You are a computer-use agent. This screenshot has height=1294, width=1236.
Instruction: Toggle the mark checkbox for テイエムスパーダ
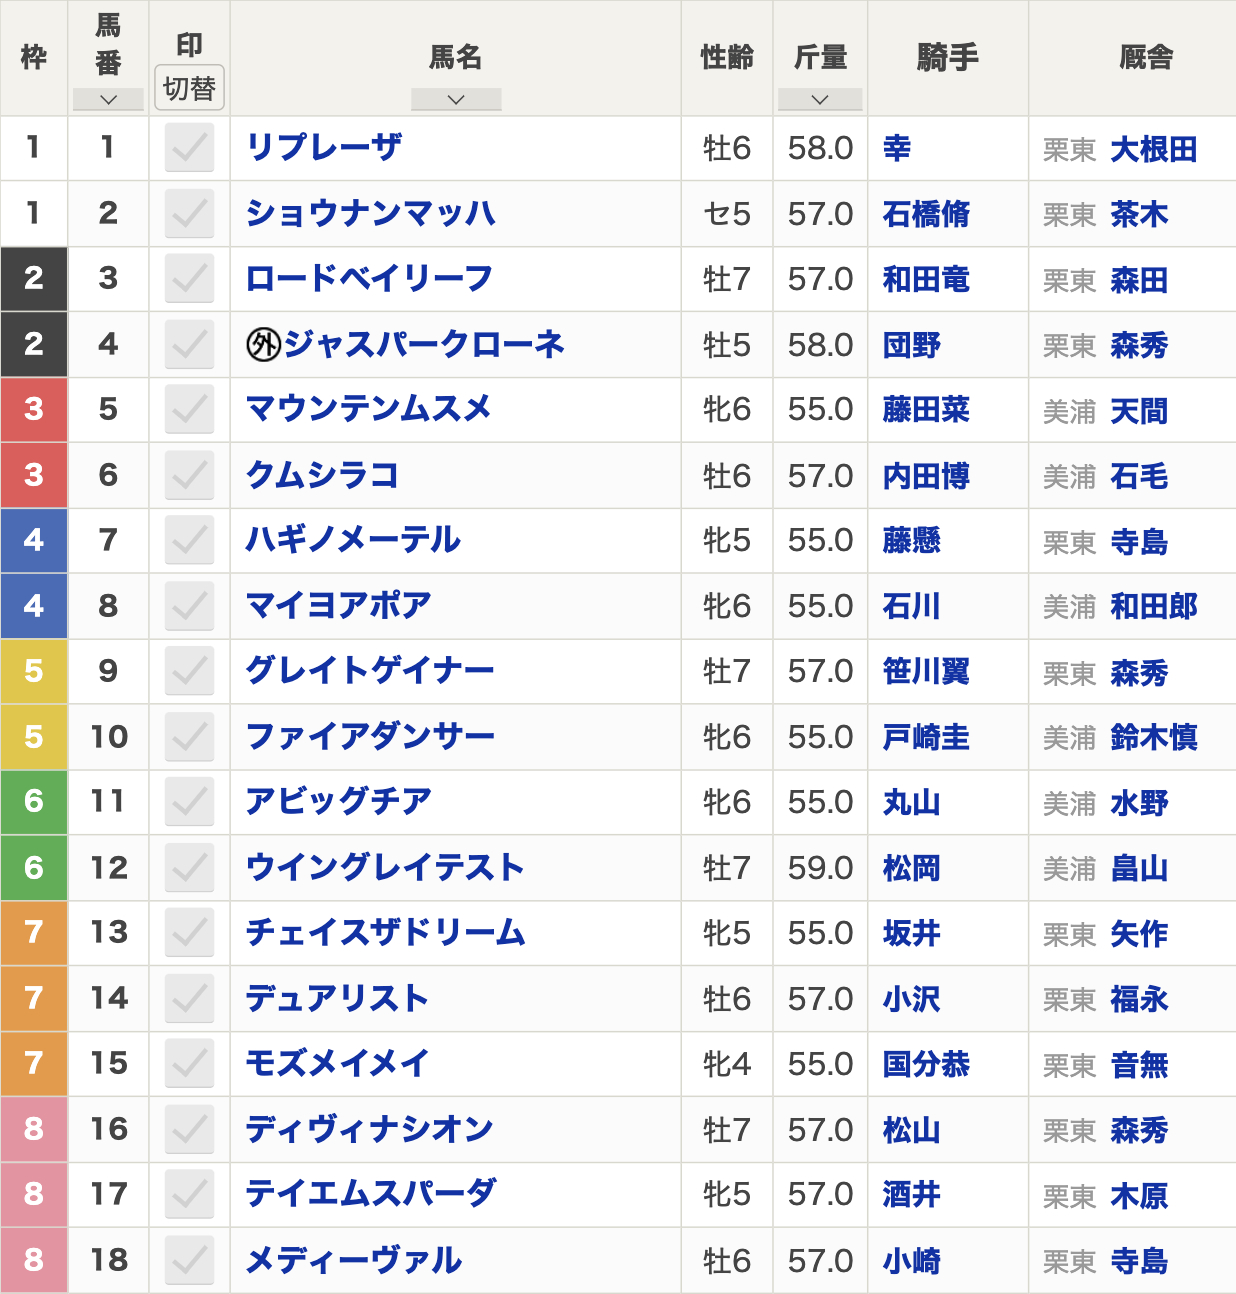189,1195
